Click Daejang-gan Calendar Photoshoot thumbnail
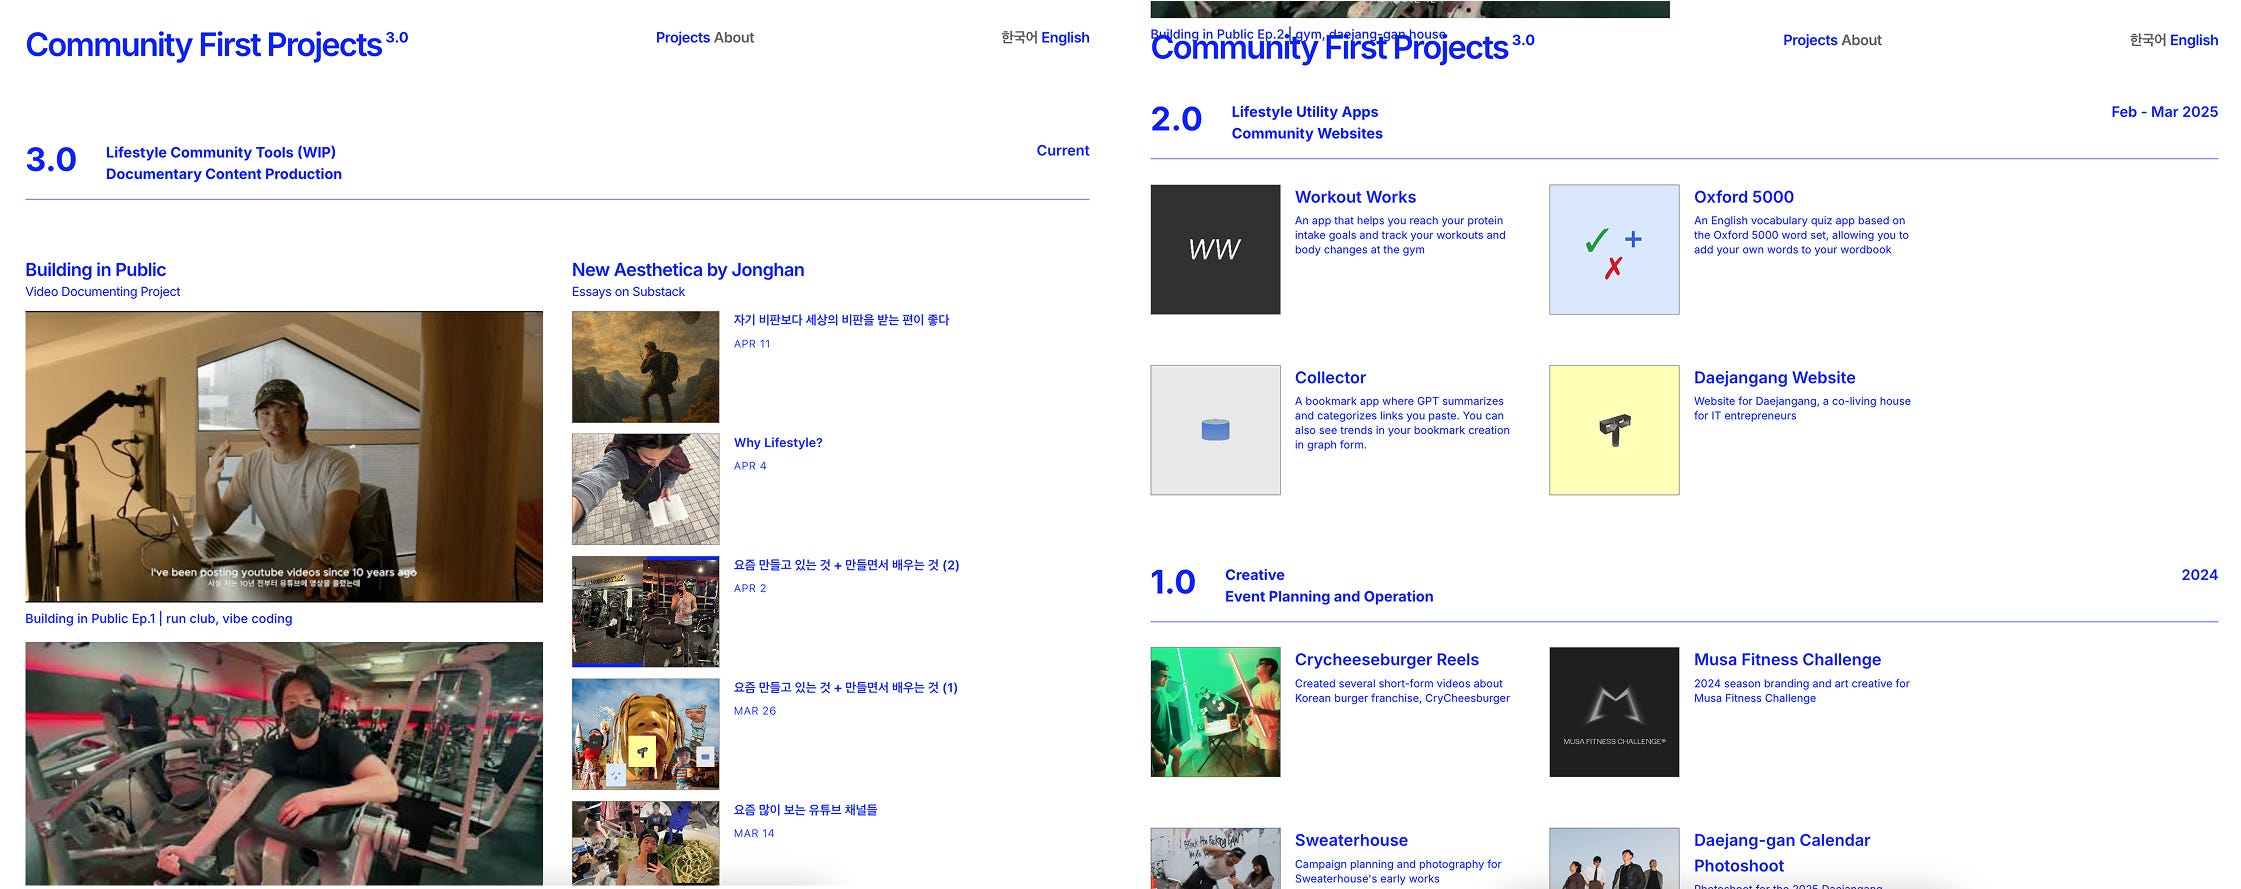Image resolution: width=2241 pixels, height=889 pixels. [x=1614, y=858]
